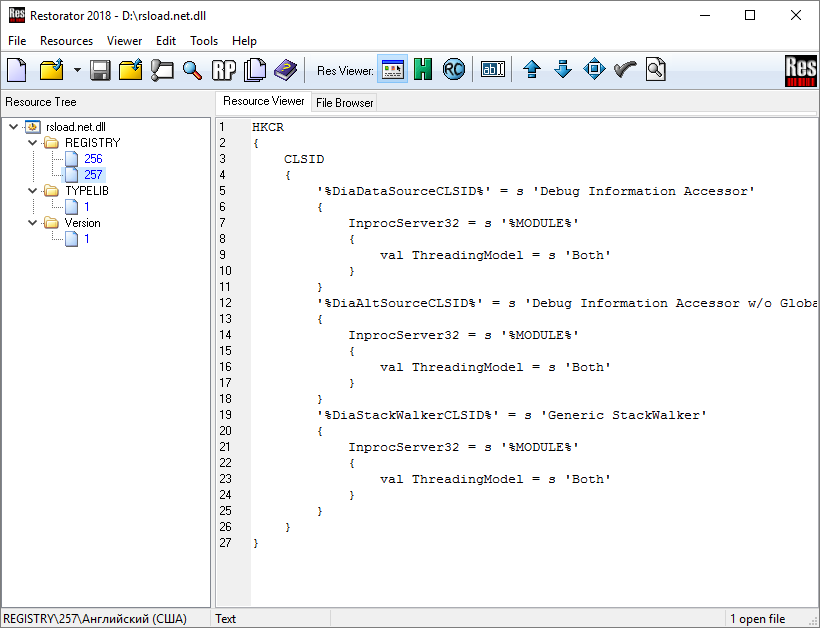This screenshot has width=820, height=628.
Task: Open the Edit menu
Action: (166, 41)
